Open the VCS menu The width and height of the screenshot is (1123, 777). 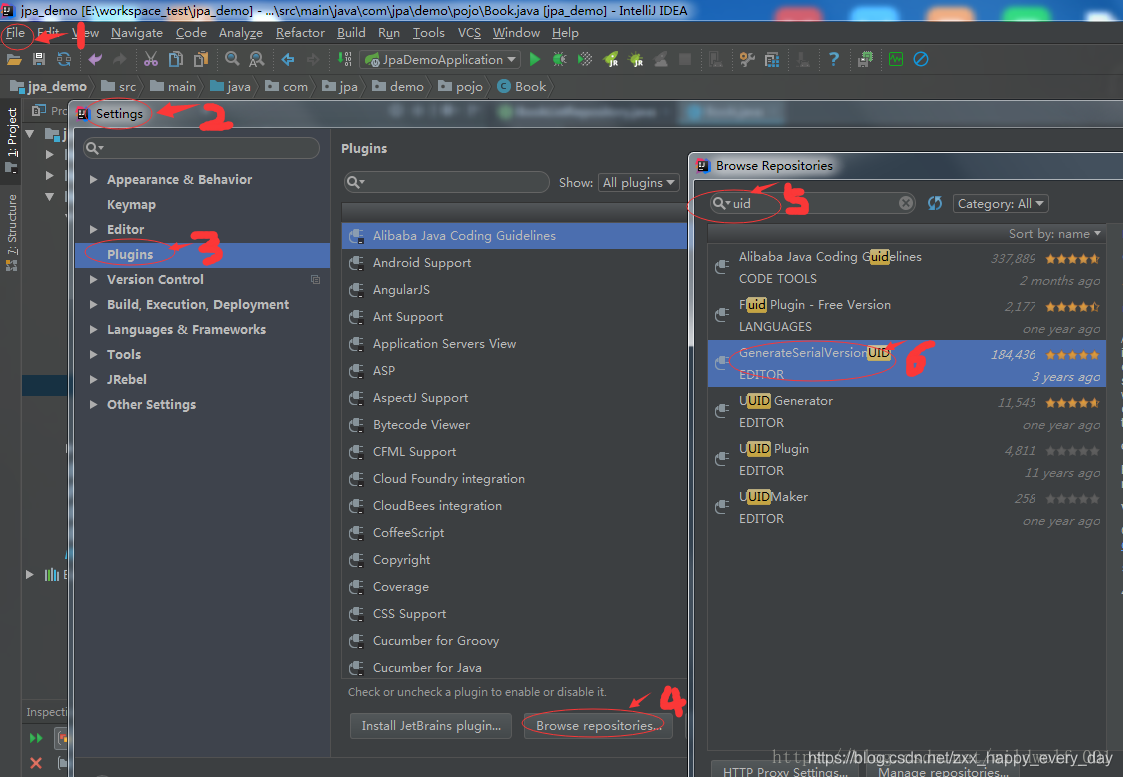pyautogui.click(x=469, y=33)
